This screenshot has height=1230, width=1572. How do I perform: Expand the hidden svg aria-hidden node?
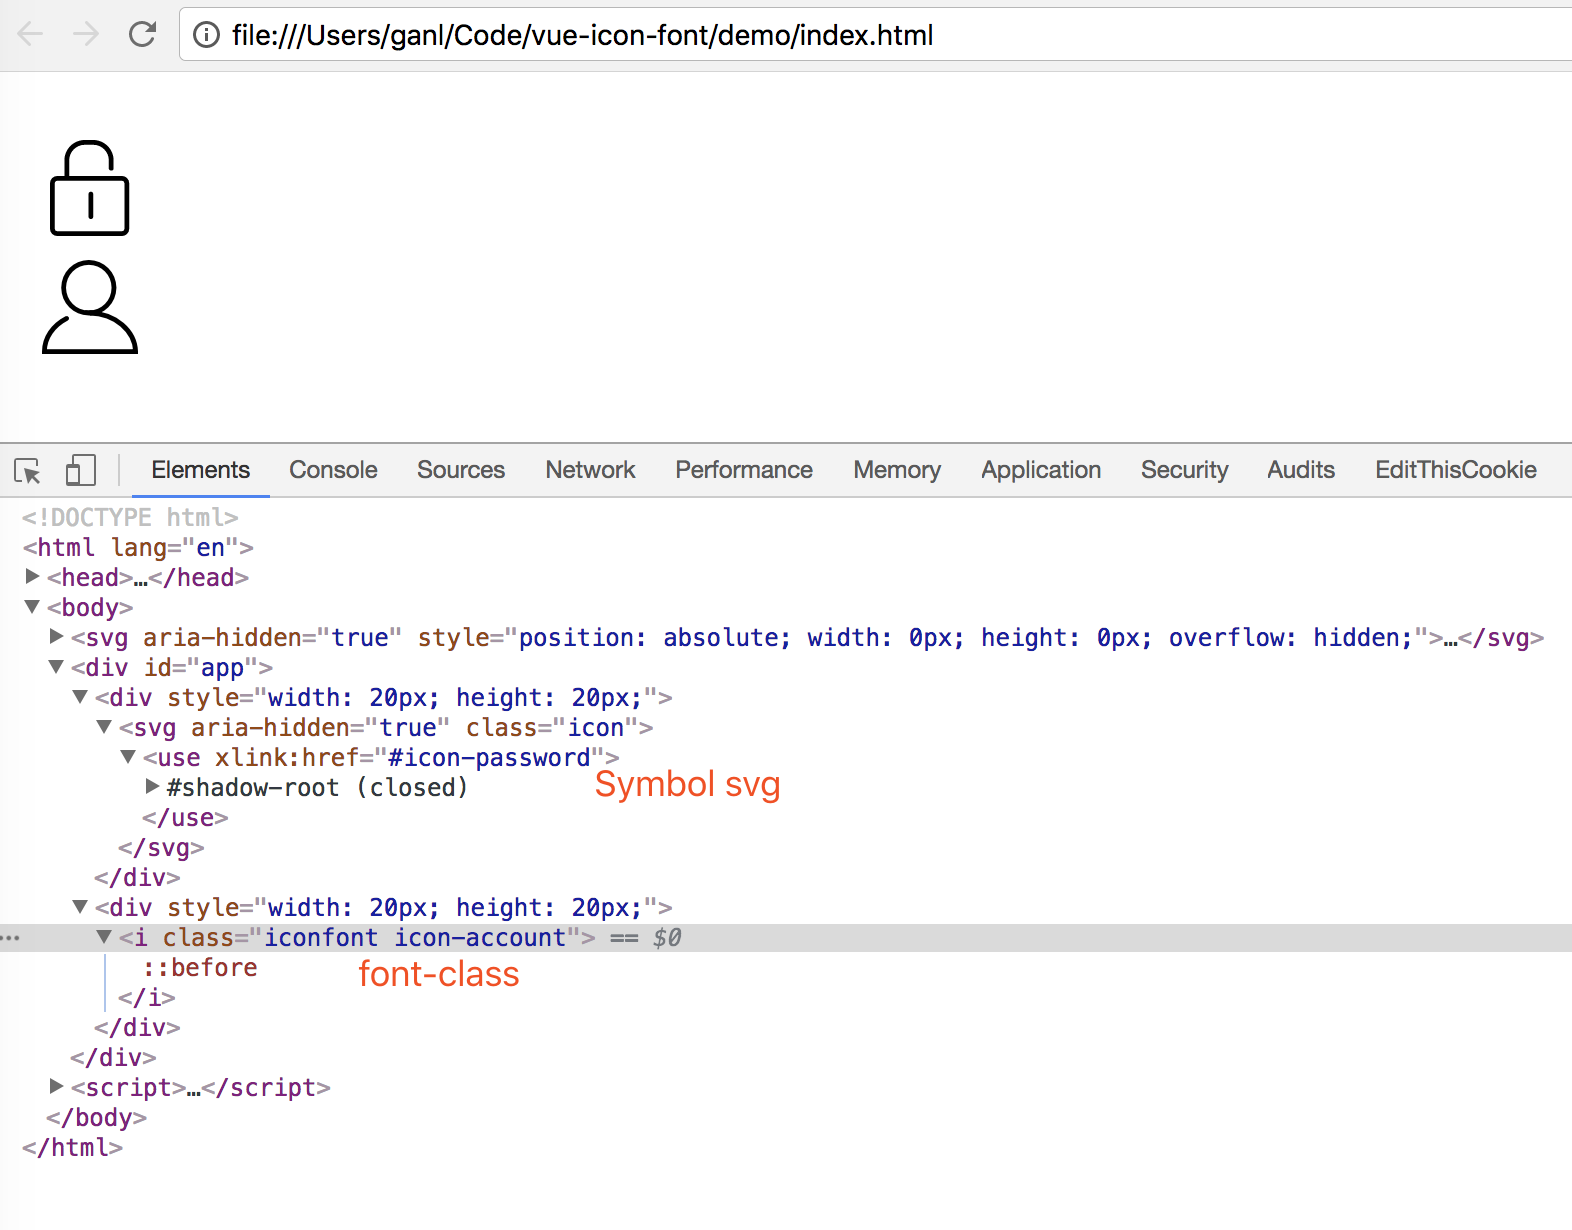coord(57,637)
